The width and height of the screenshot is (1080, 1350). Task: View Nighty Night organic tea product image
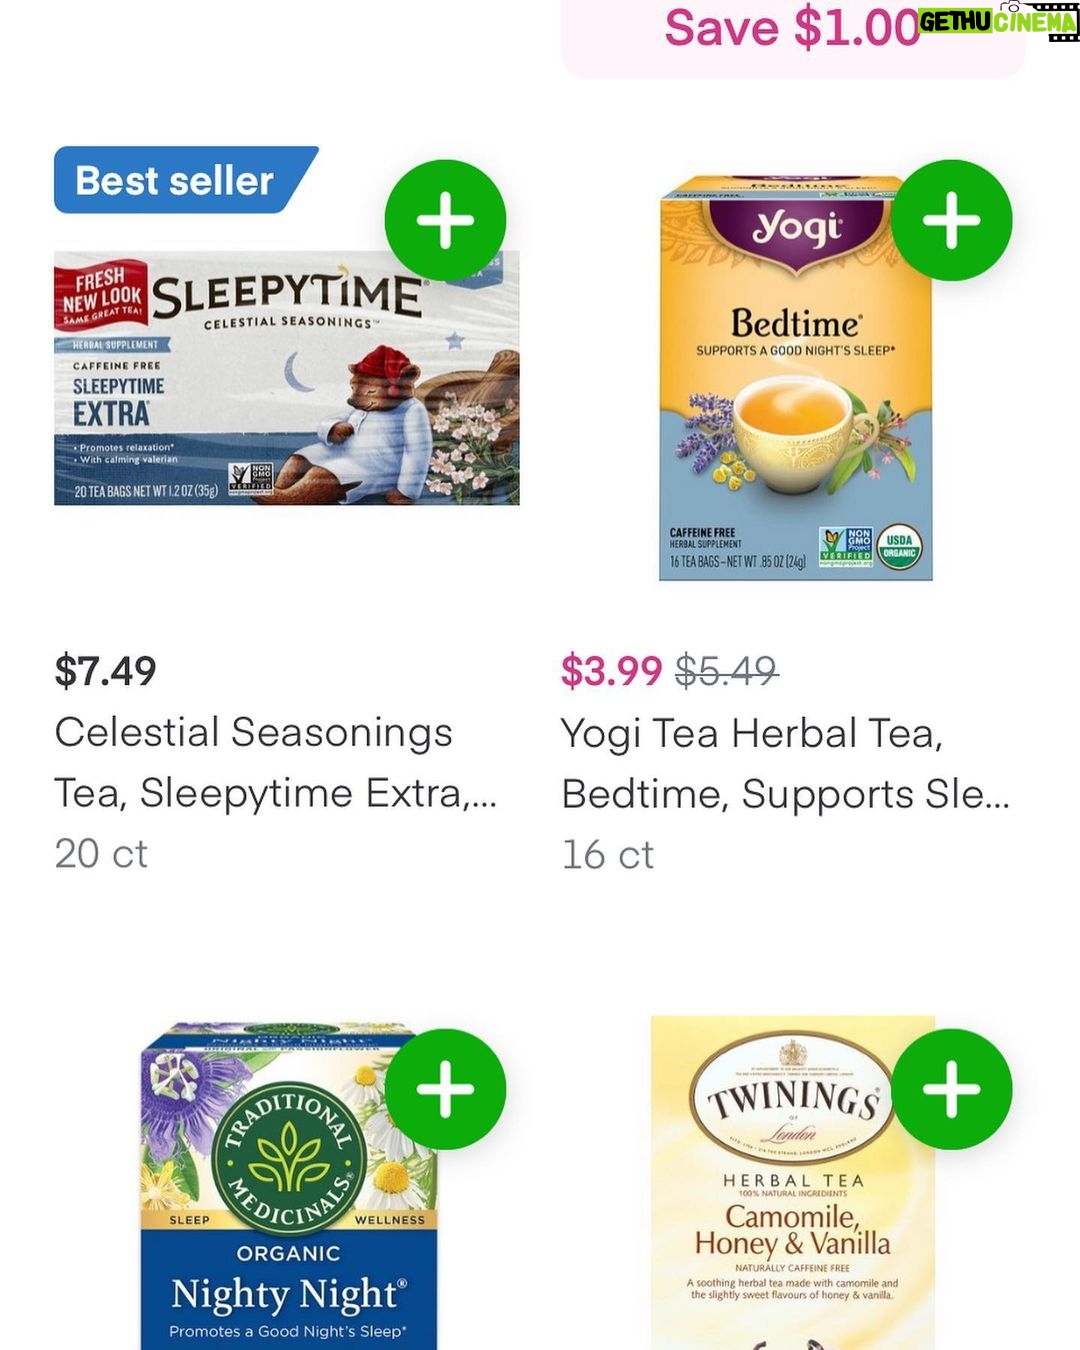point(289,1185)
